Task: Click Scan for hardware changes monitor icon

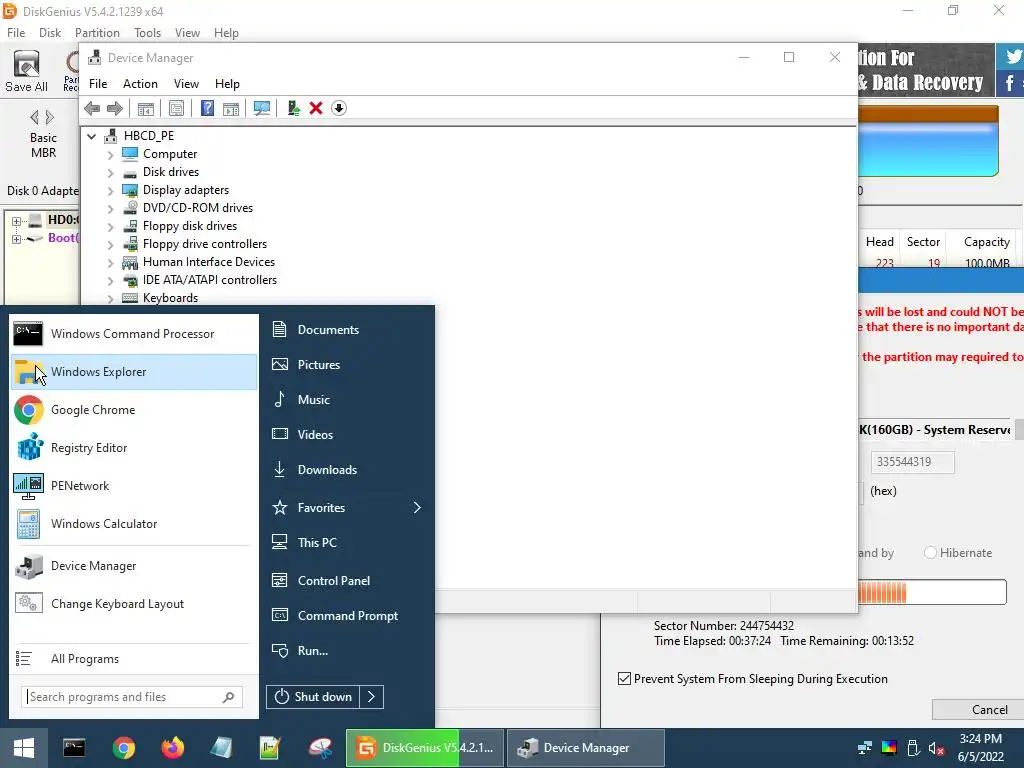Action: pos(262,108)
